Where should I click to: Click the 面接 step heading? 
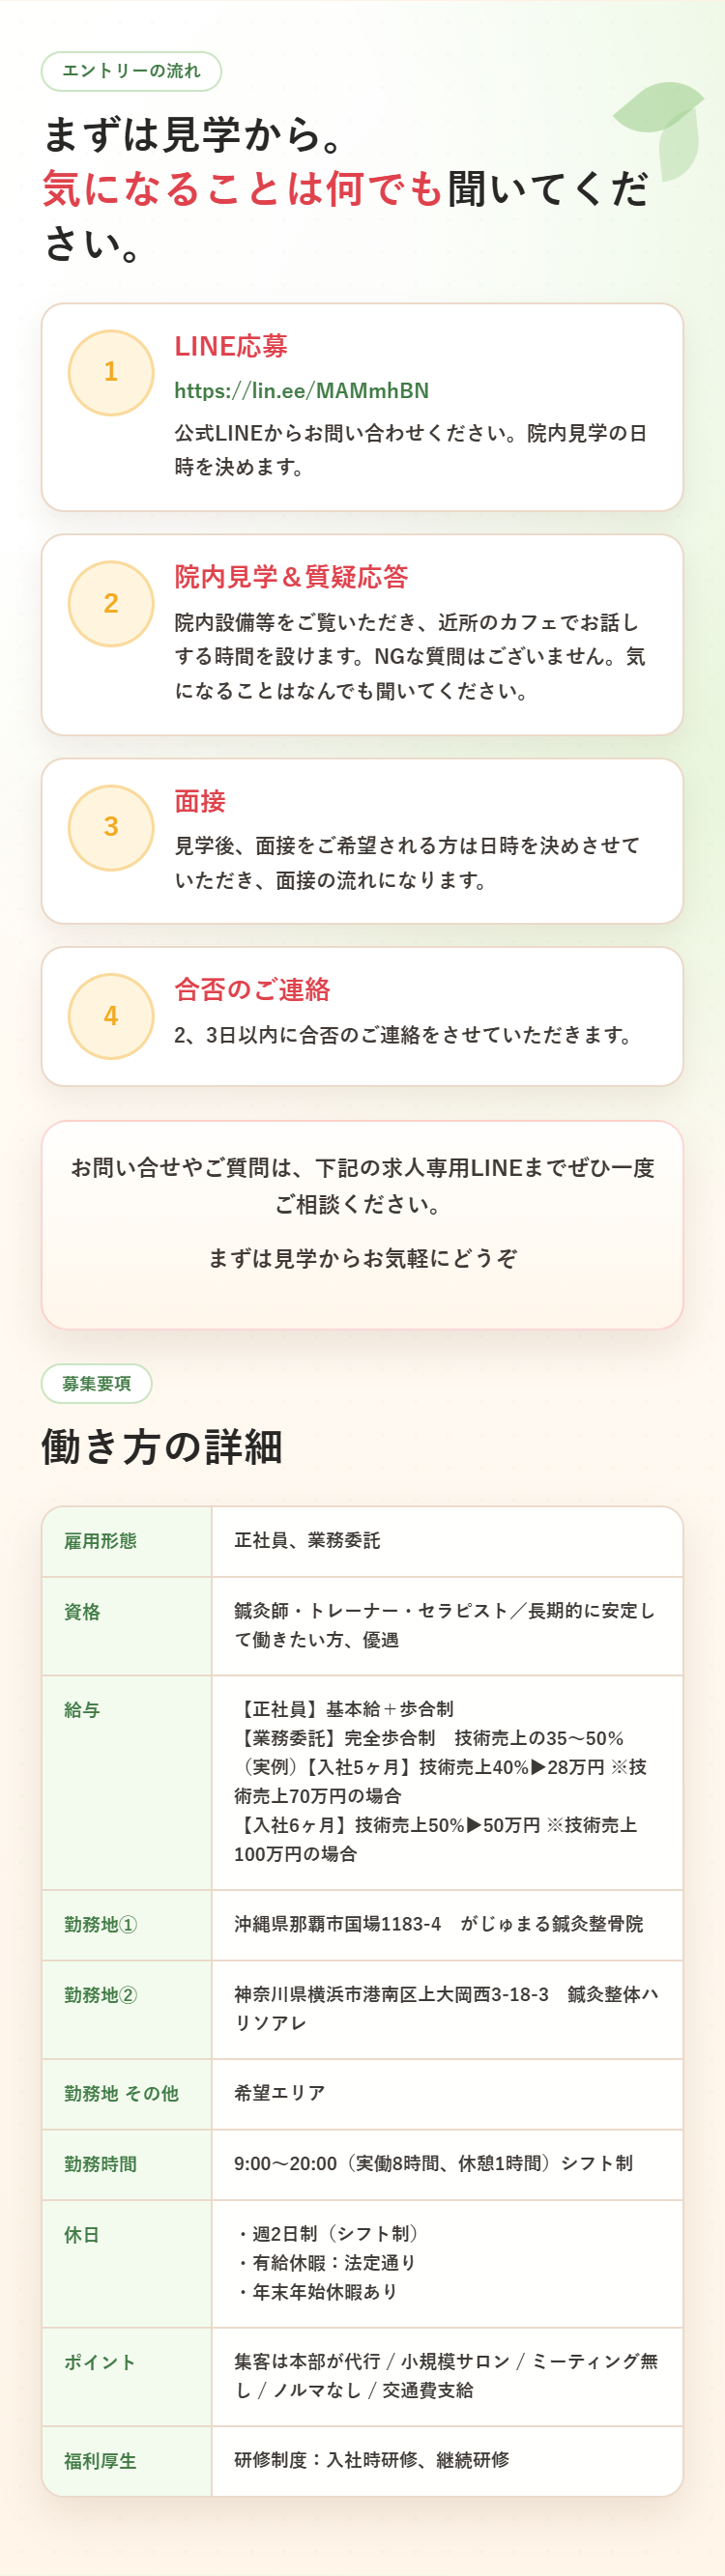click(x=200, y=801)
